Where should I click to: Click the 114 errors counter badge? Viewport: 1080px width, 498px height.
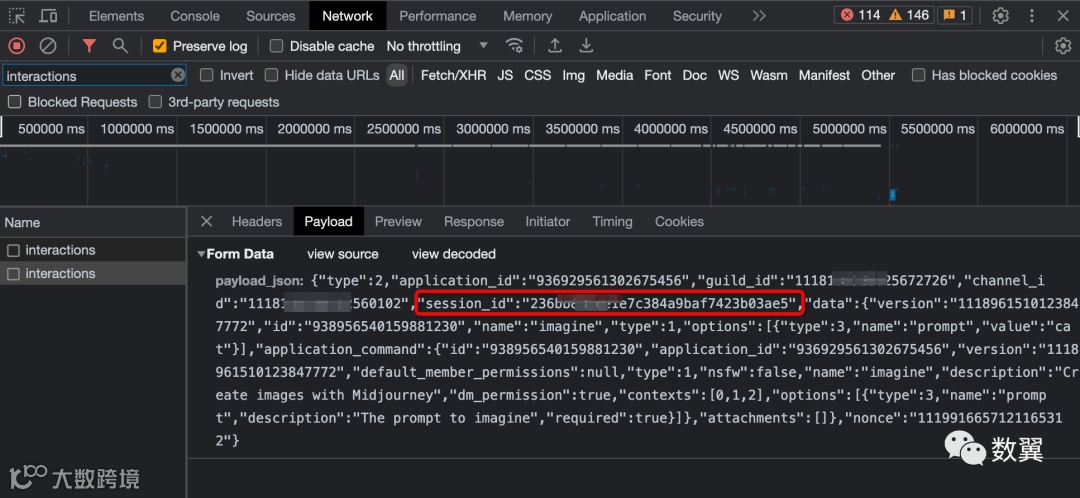(x=860, y=15)
